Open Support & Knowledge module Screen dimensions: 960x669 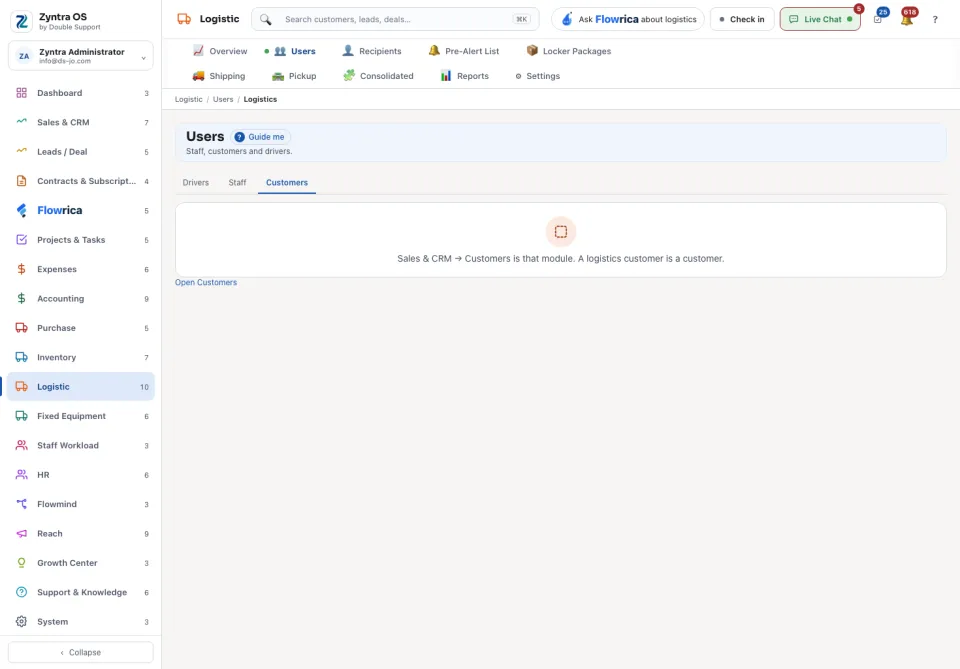tap(81, 592)
